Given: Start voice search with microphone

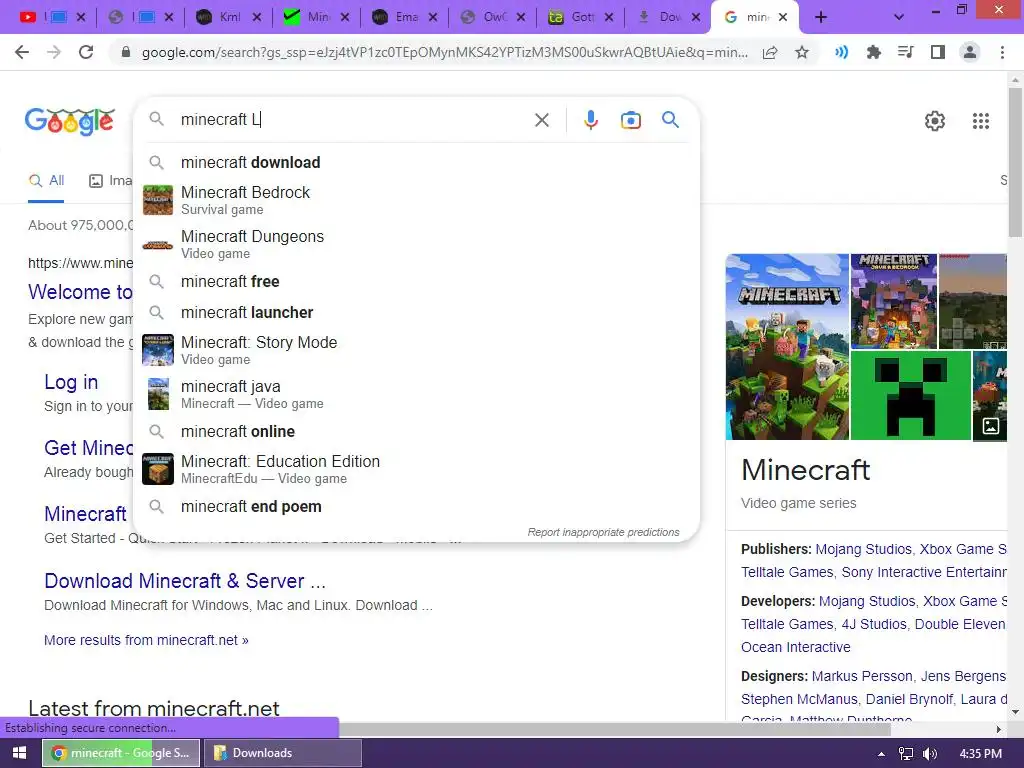Looking at the screenshot, I should click(x=590, y=120).
